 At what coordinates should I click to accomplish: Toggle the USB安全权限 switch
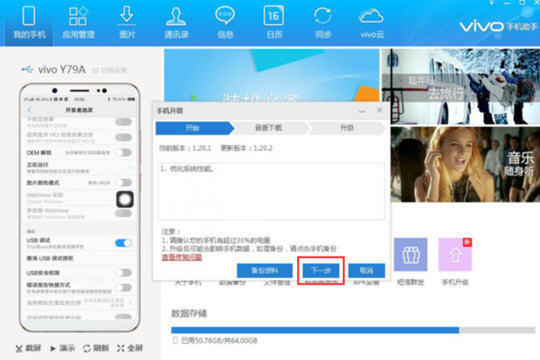123,272
